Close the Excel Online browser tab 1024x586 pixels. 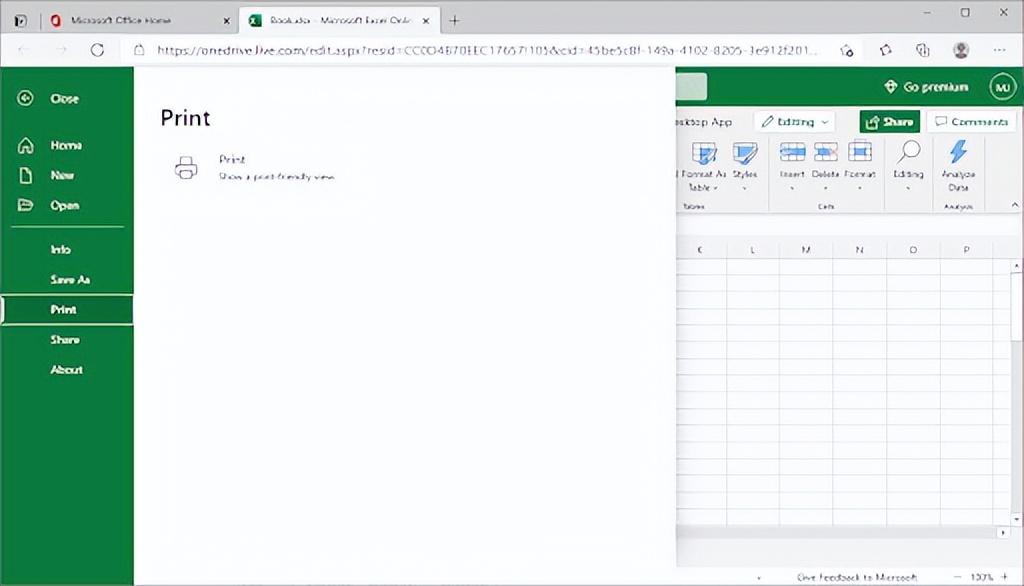point(426,21)
